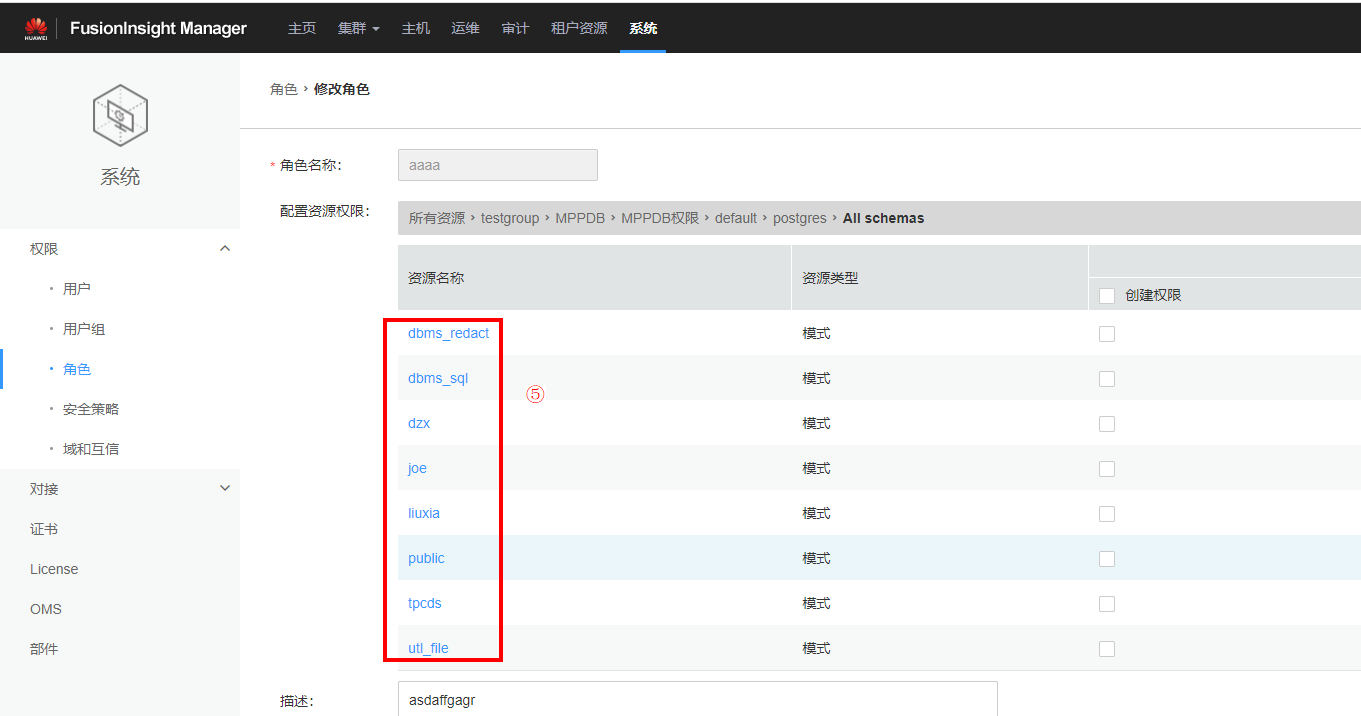Open the 集群 dropdown menu
Image resolution: width=1361 pixels, height=716 pixels.
point(359,28)
